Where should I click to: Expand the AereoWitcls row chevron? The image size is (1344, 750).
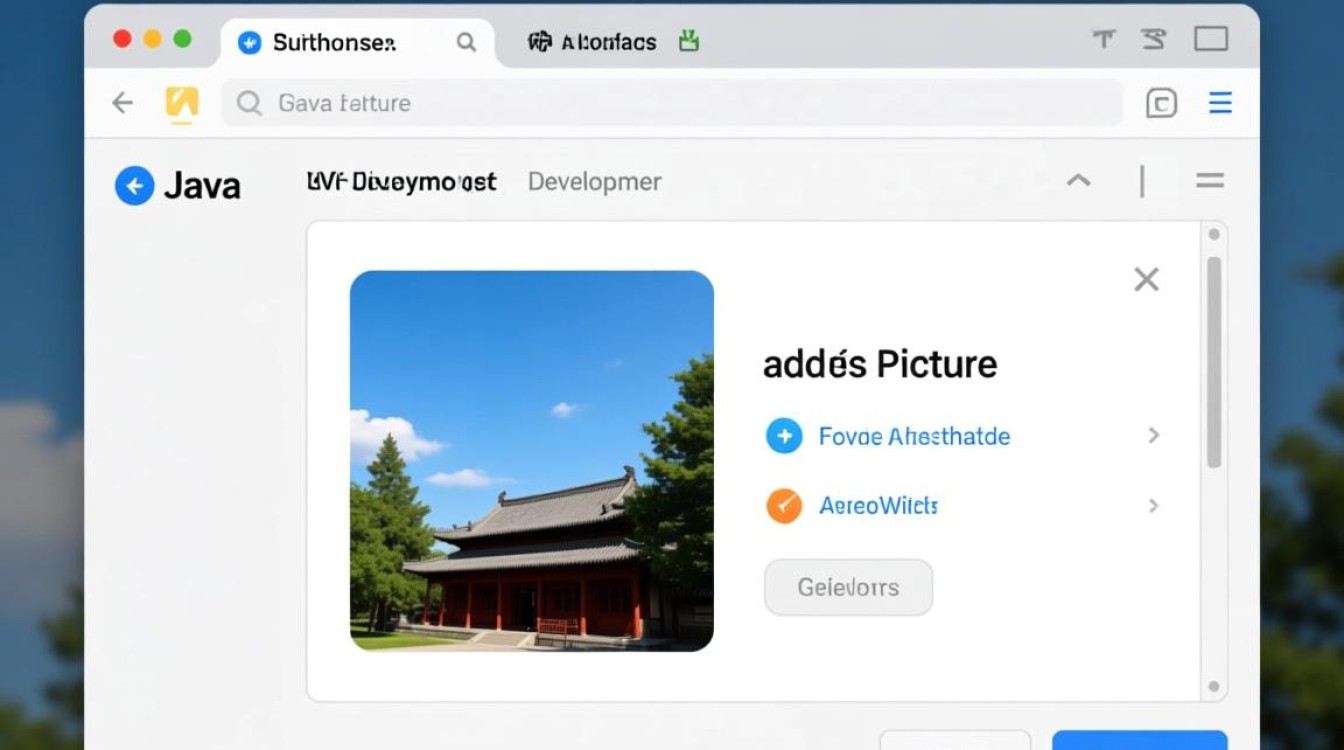click(1155, 506)
